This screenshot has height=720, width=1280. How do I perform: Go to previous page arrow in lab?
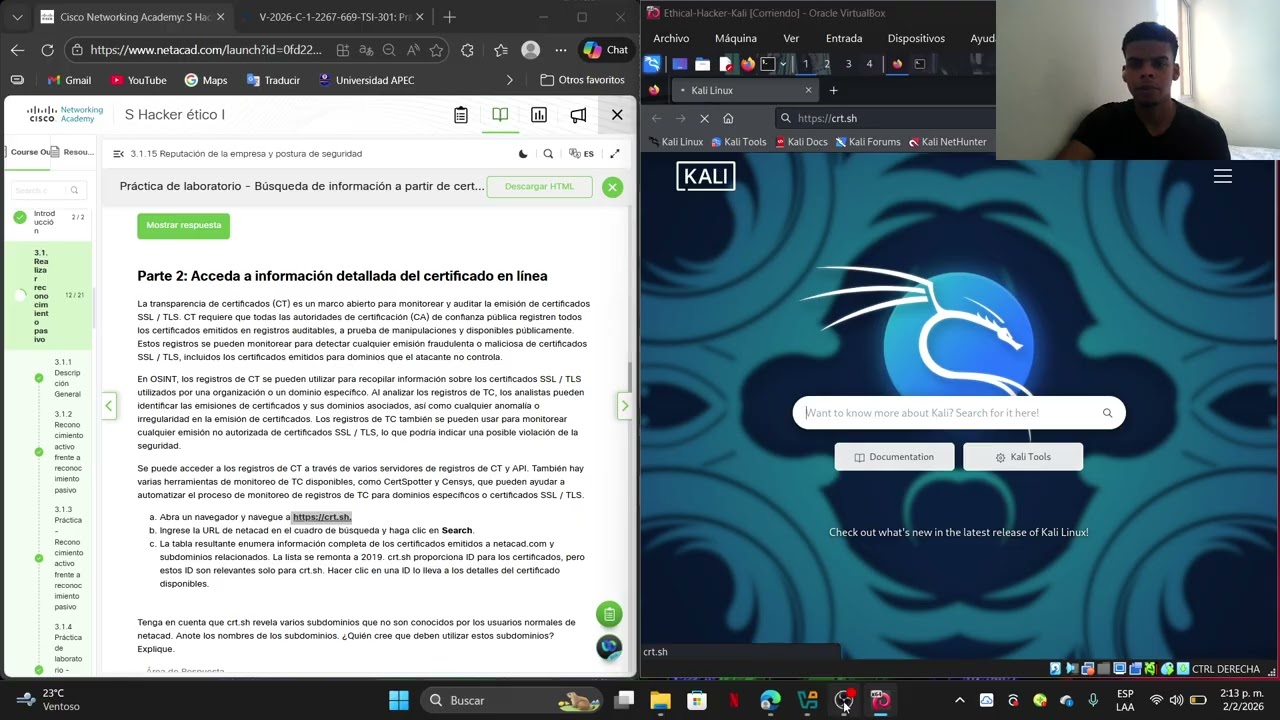109,406
